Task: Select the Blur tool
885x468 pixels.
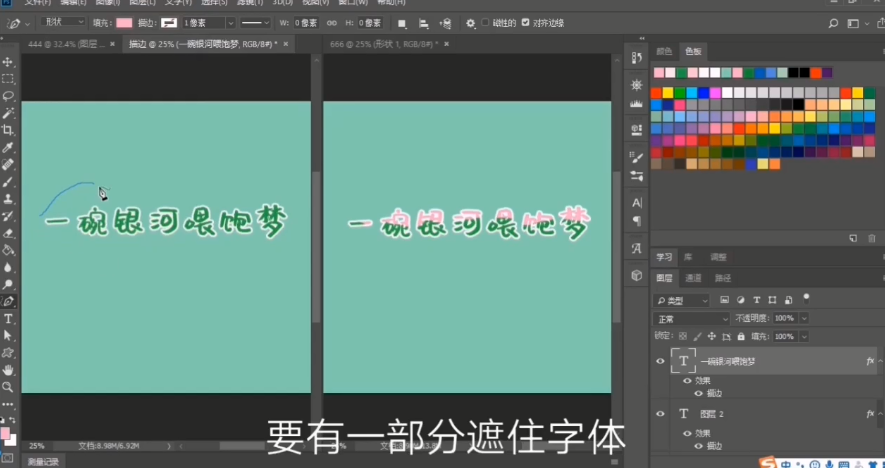Action: coord(8,268)
